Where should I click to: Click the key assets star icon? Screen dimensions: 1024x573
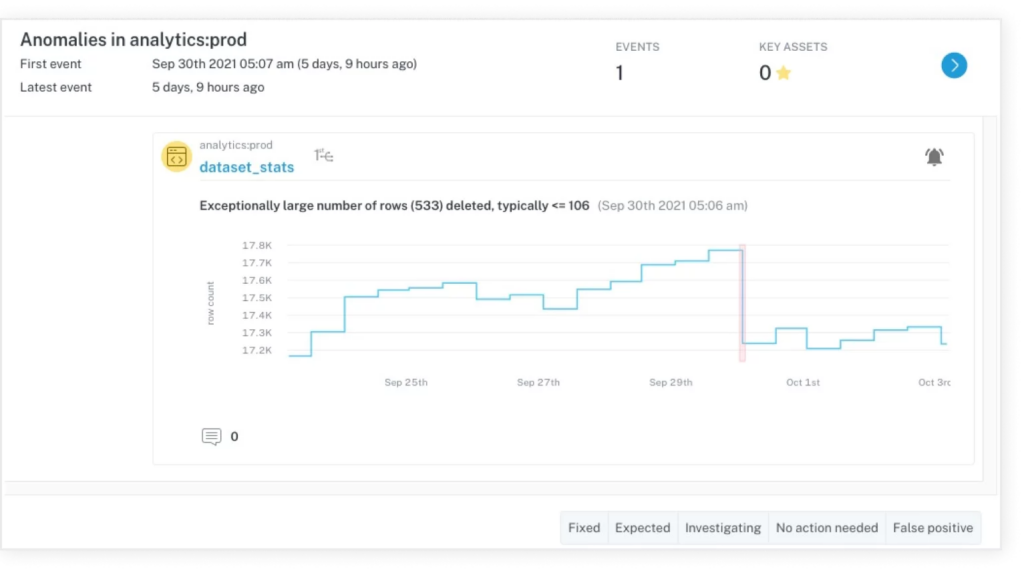784,73
